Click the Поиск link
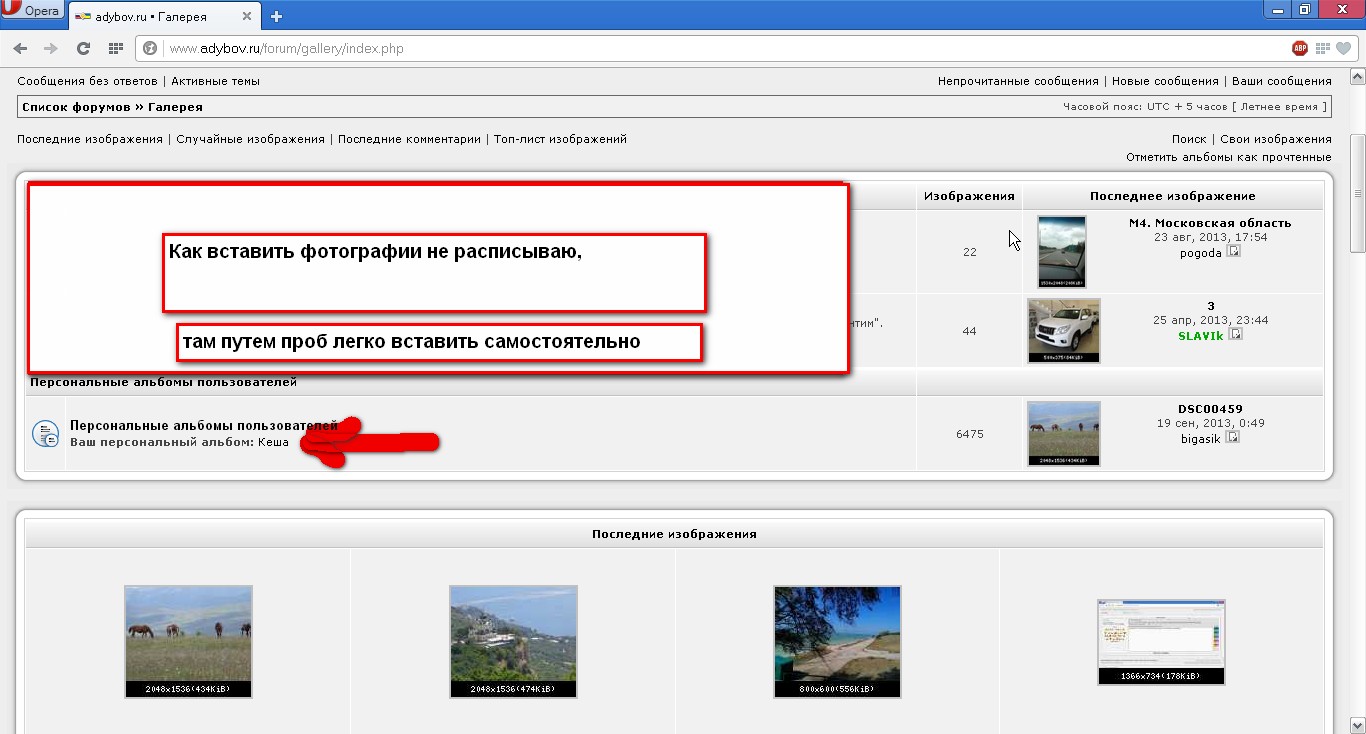Image resolution: width=1366 pixels, height=734 pixels. [1189, 139]
